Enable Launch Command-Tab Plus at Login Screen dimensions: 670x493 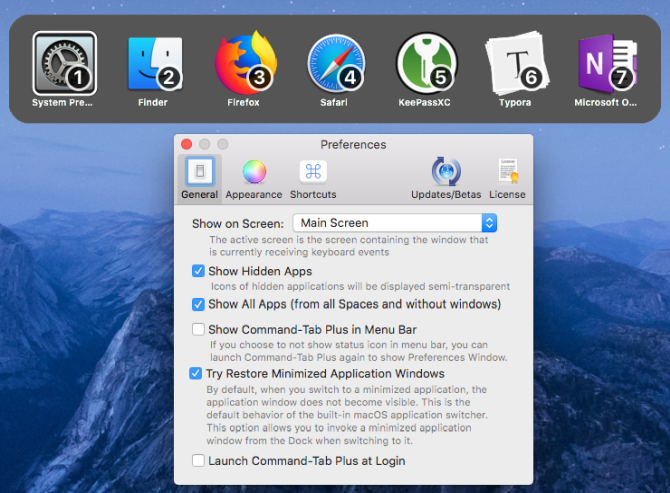[x=198, y=461]
